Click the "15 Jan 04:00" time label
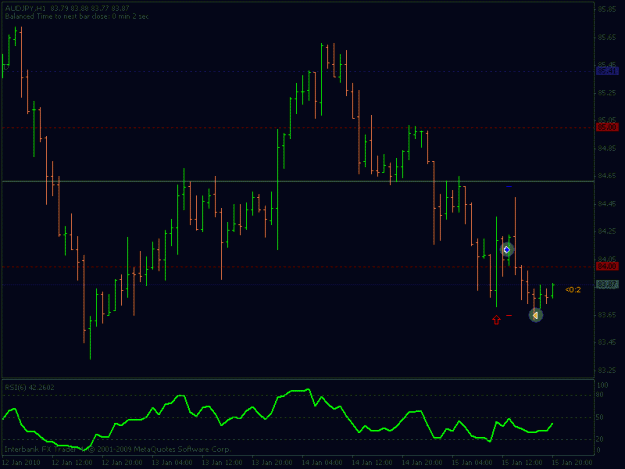625x469 pixels. [x=472, y=462]
